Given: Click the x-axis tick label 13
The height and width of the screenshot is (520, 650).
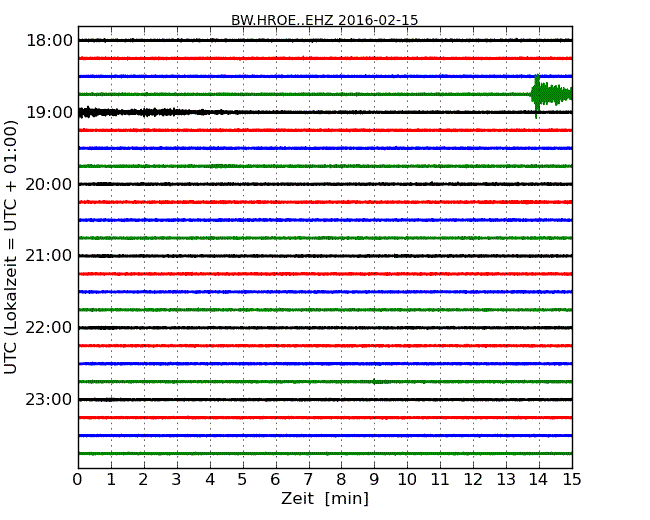Looking at the screenshot, I should (506, 480).
